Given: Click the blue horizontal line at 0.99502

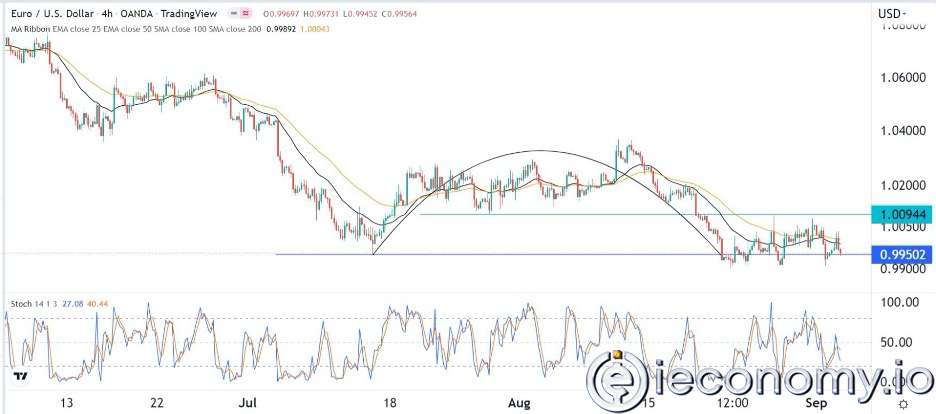Looking at the screenshot, I should click(x=573, y=255).
